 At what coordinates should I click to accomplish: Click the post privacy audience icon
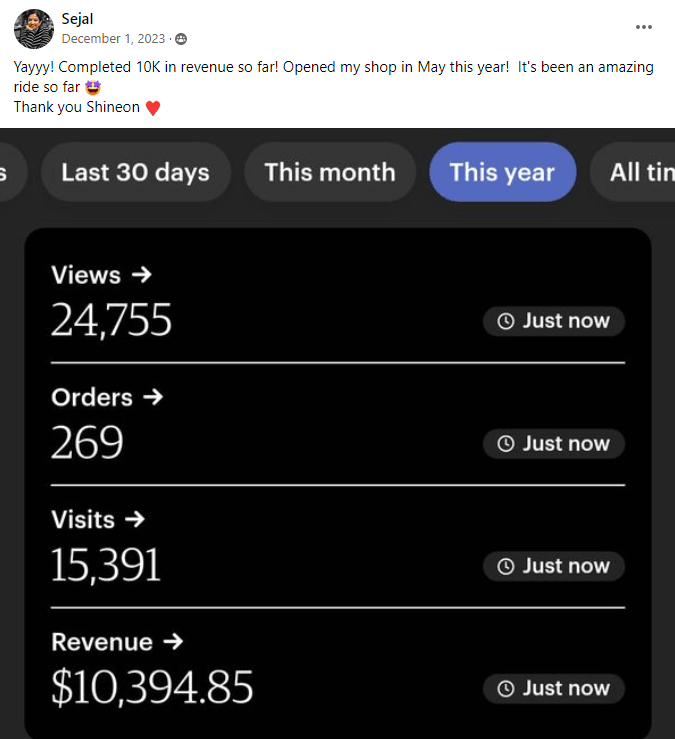tap(181, 39)
